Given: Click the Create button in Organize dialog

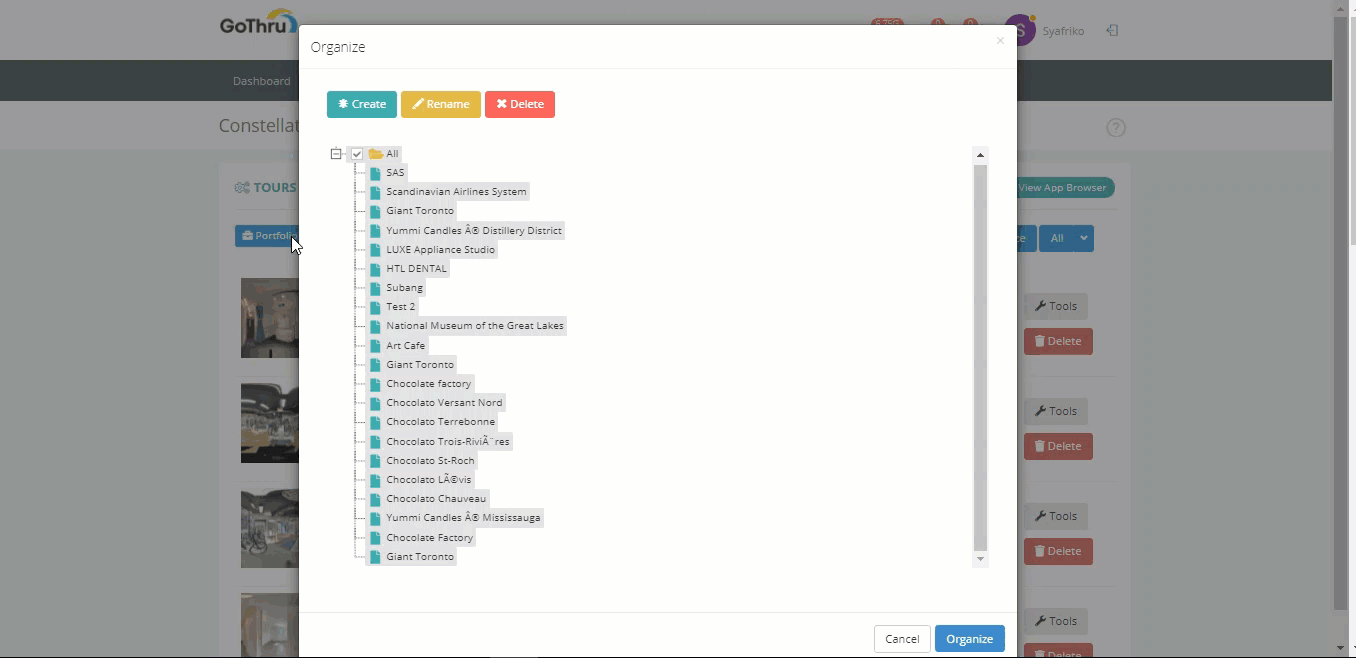Looking at the screenshot, I should [361, 104].
